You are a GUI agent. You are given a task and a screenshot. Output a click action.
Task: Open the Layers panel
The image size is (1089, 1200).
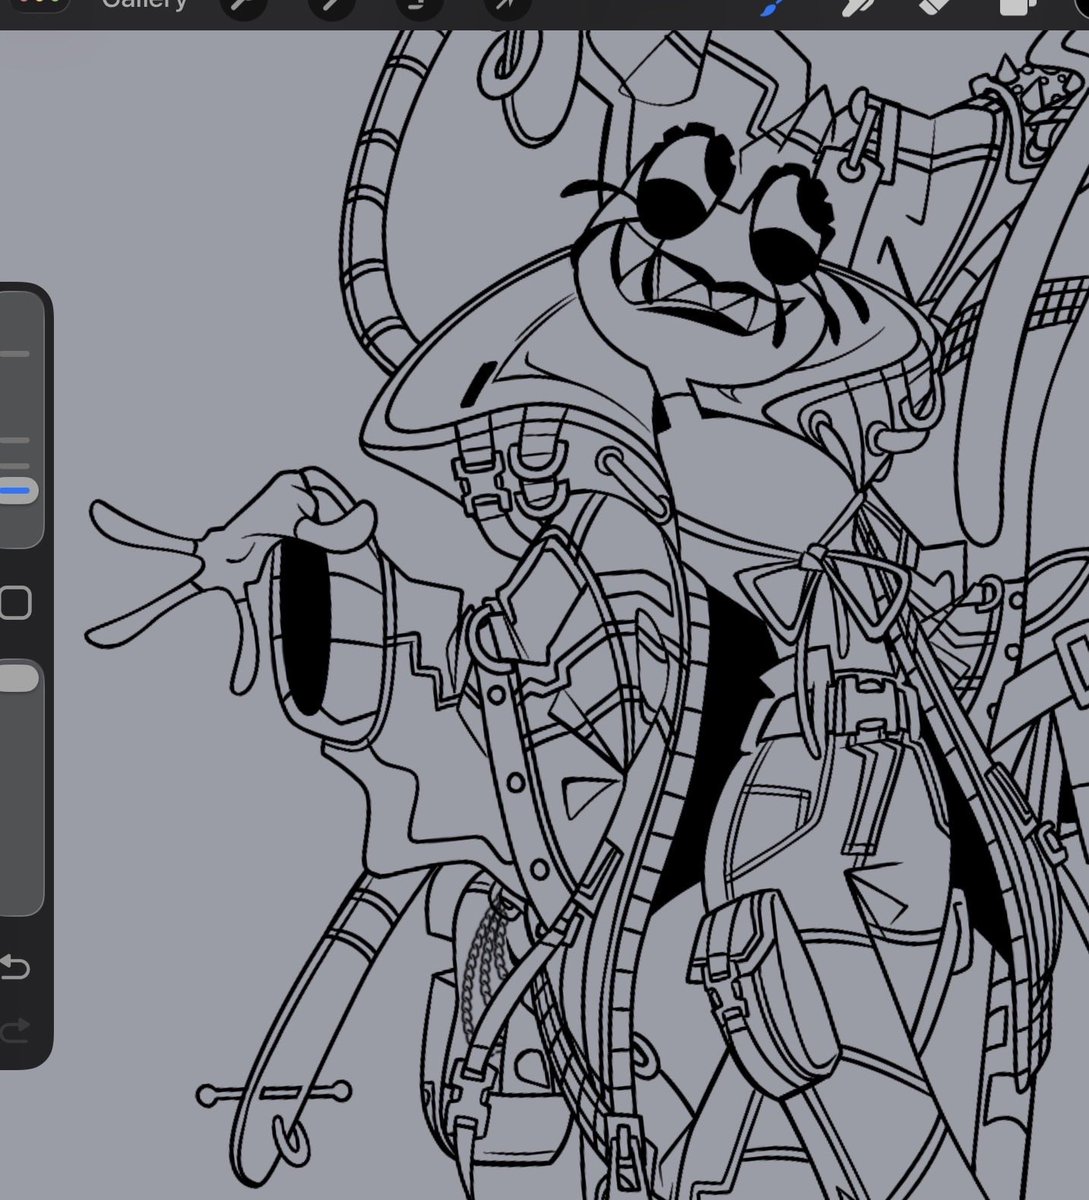pyautogui.click(x=1017, y=6)
